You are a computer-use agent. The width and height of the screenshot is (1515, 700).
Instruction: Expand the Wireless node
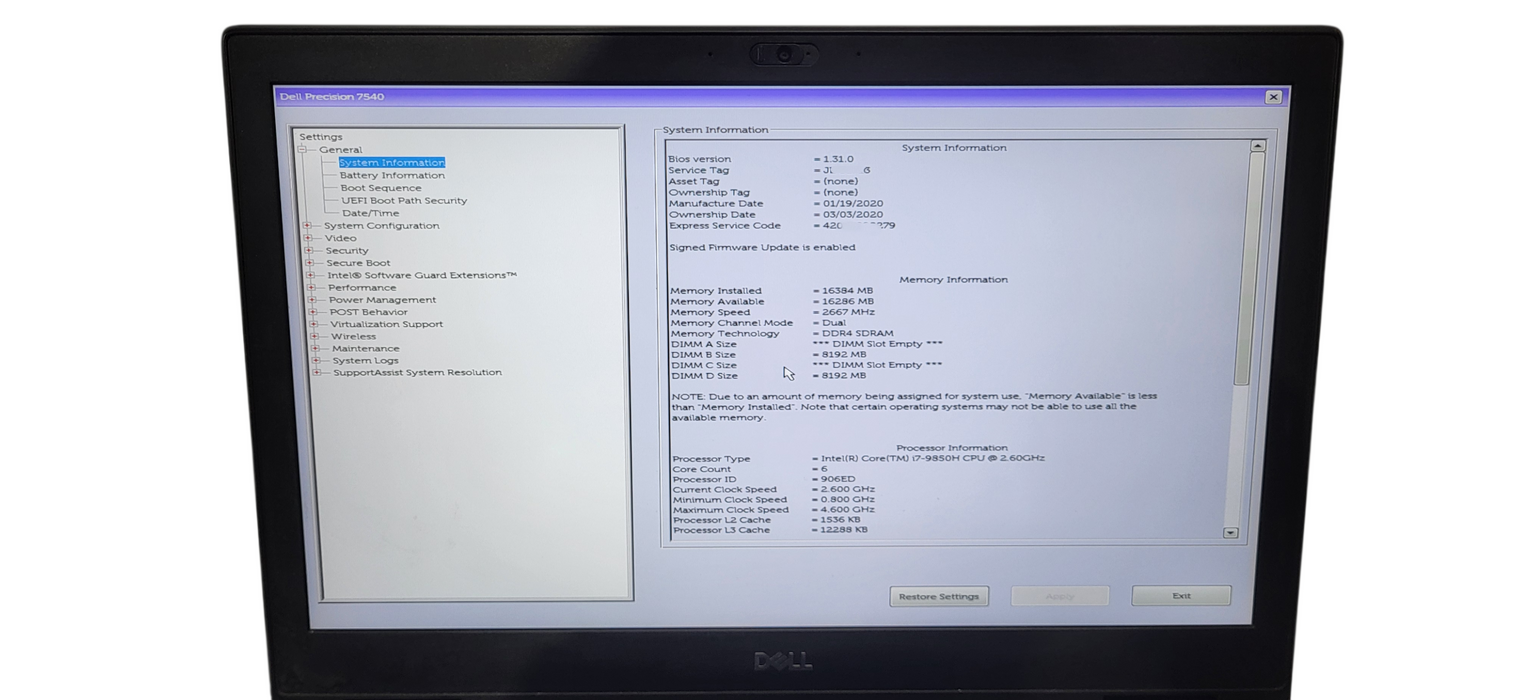tap(315, 337)
